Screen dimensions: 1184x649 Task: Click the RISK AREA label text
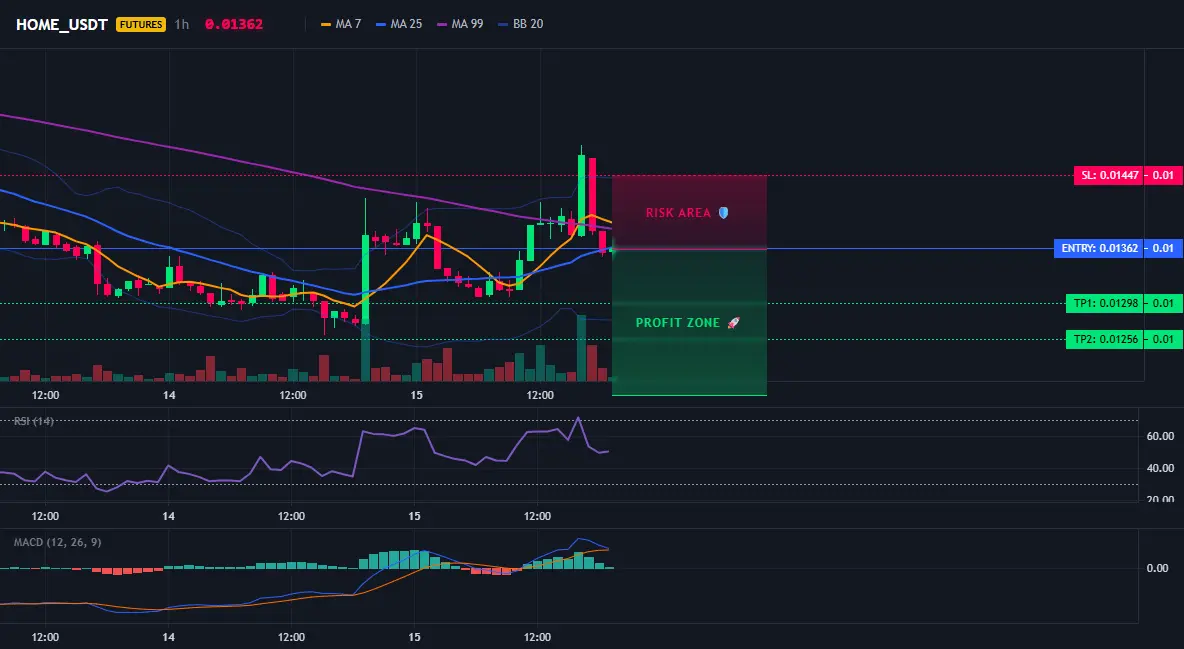click(x=678, y=213)
